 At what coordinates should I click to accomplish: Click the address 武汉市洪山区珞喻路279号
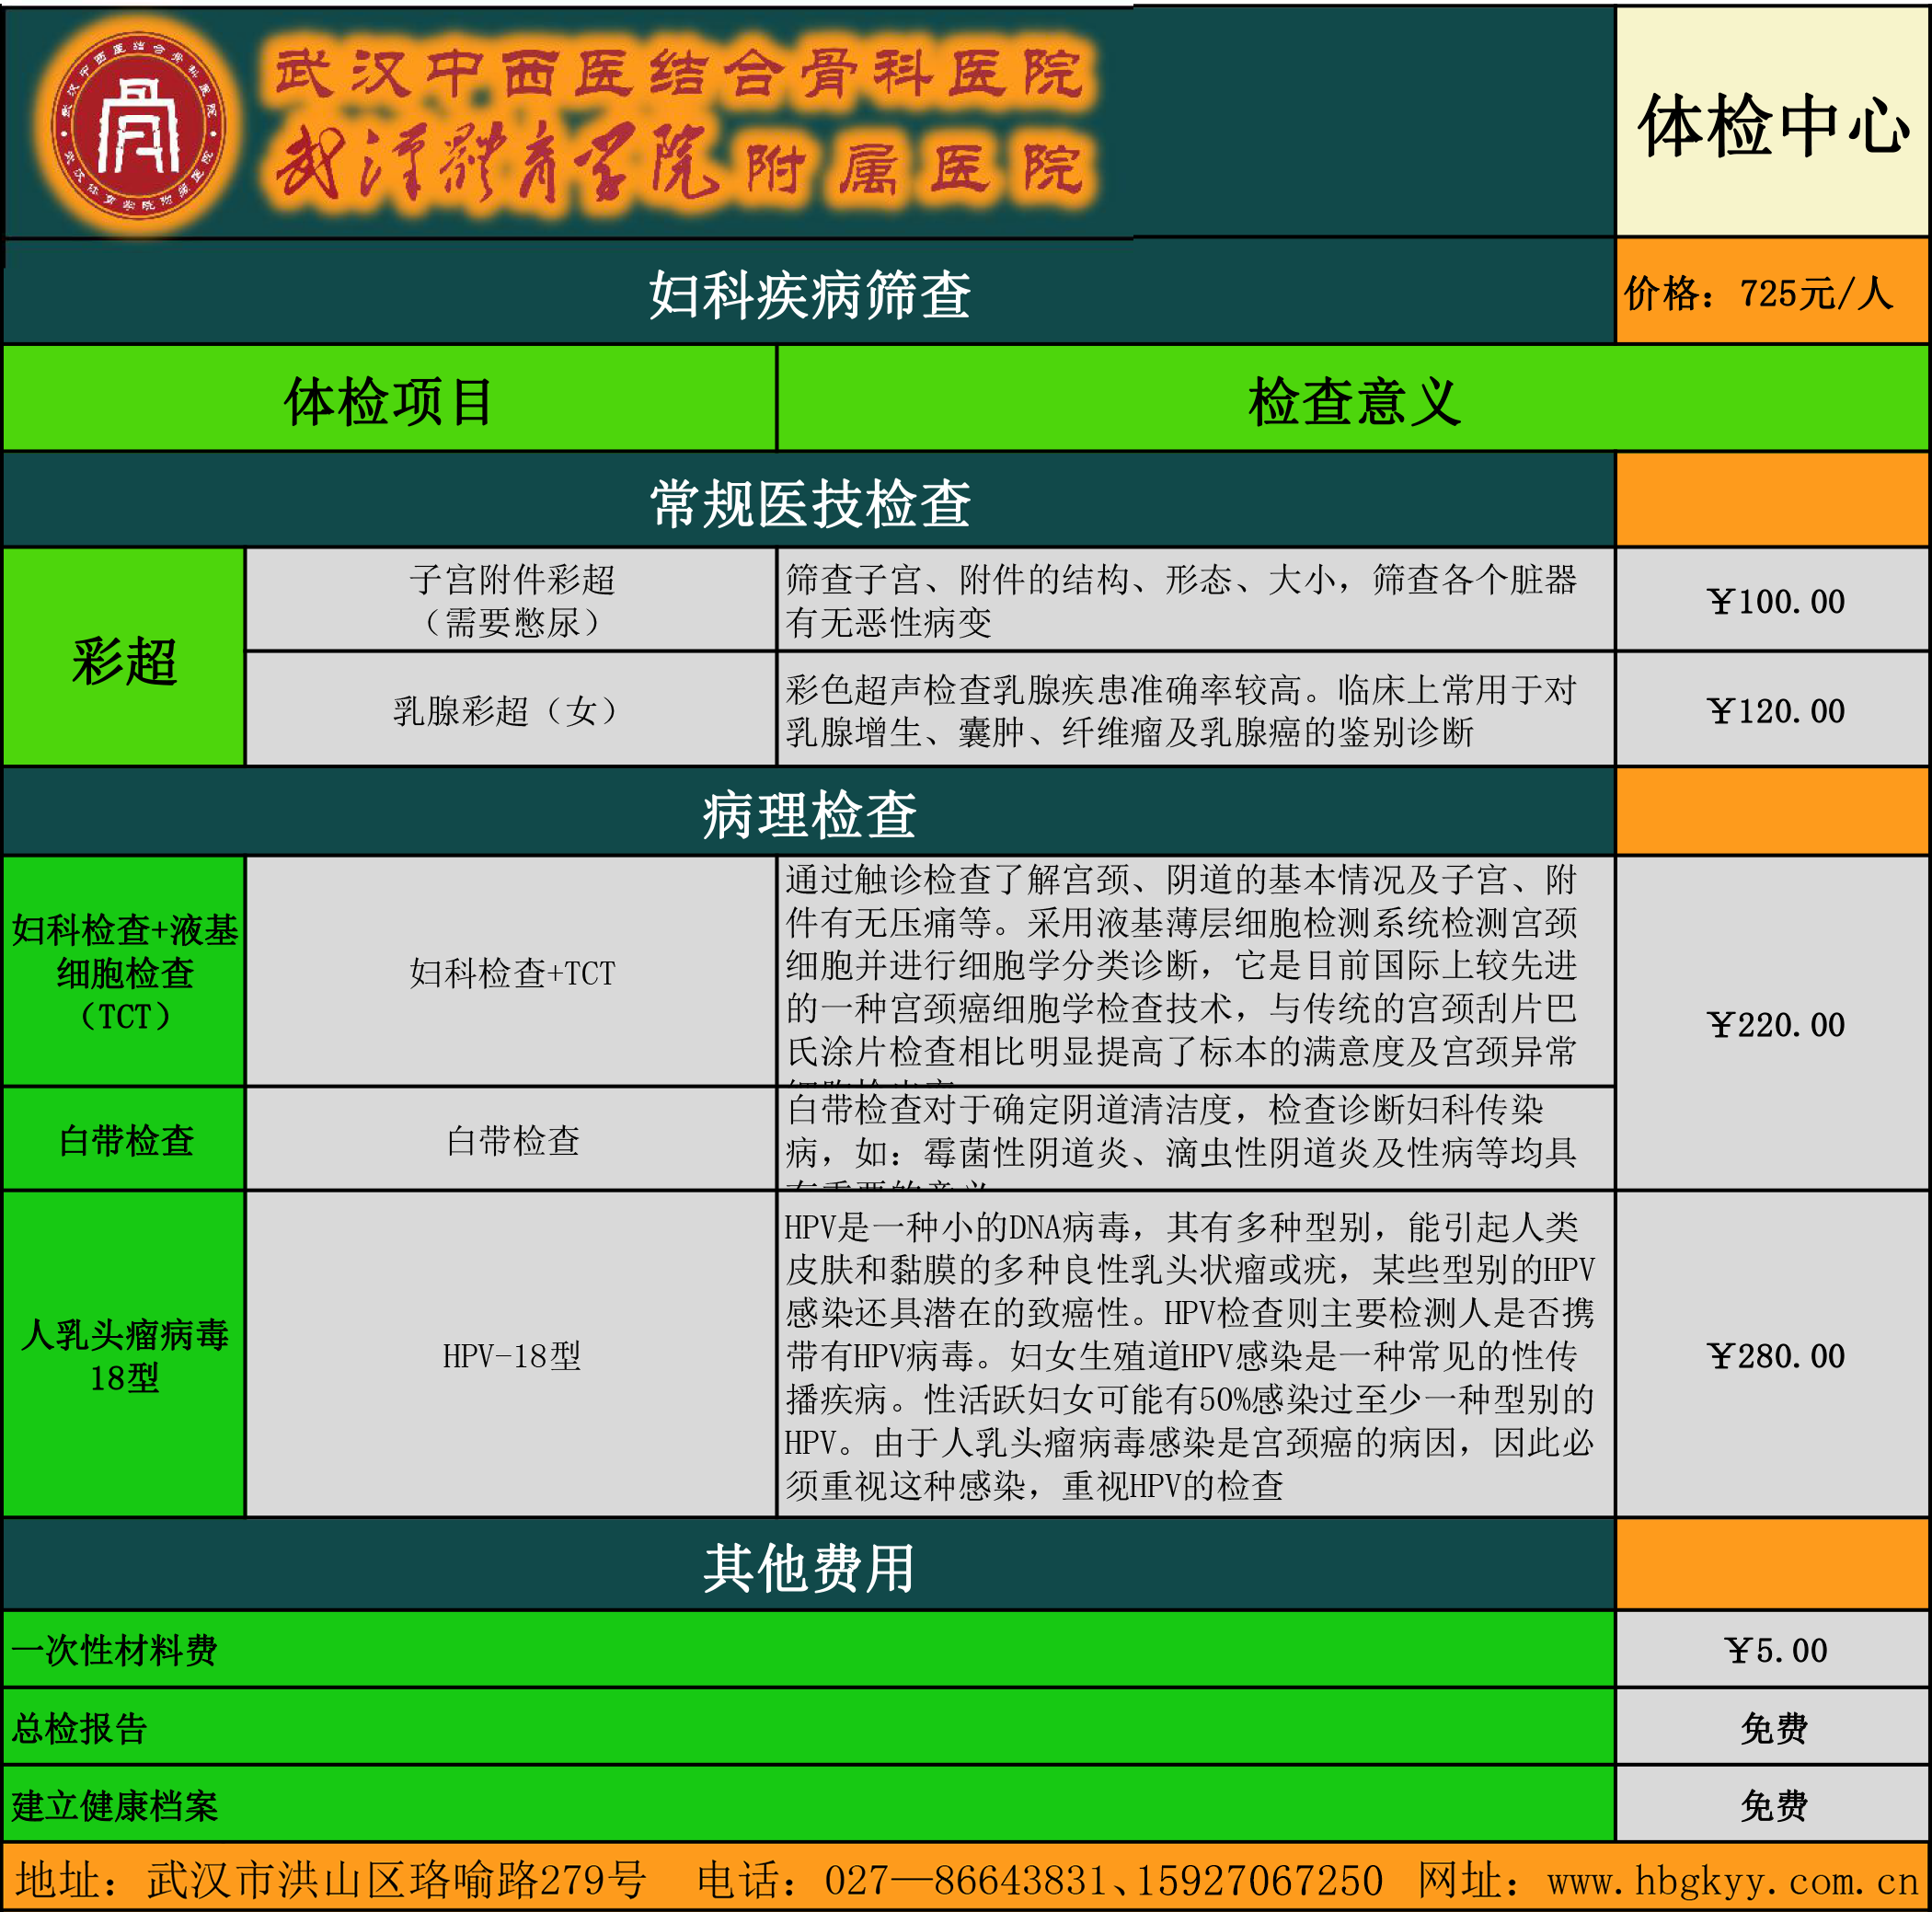coord(396,1880)
